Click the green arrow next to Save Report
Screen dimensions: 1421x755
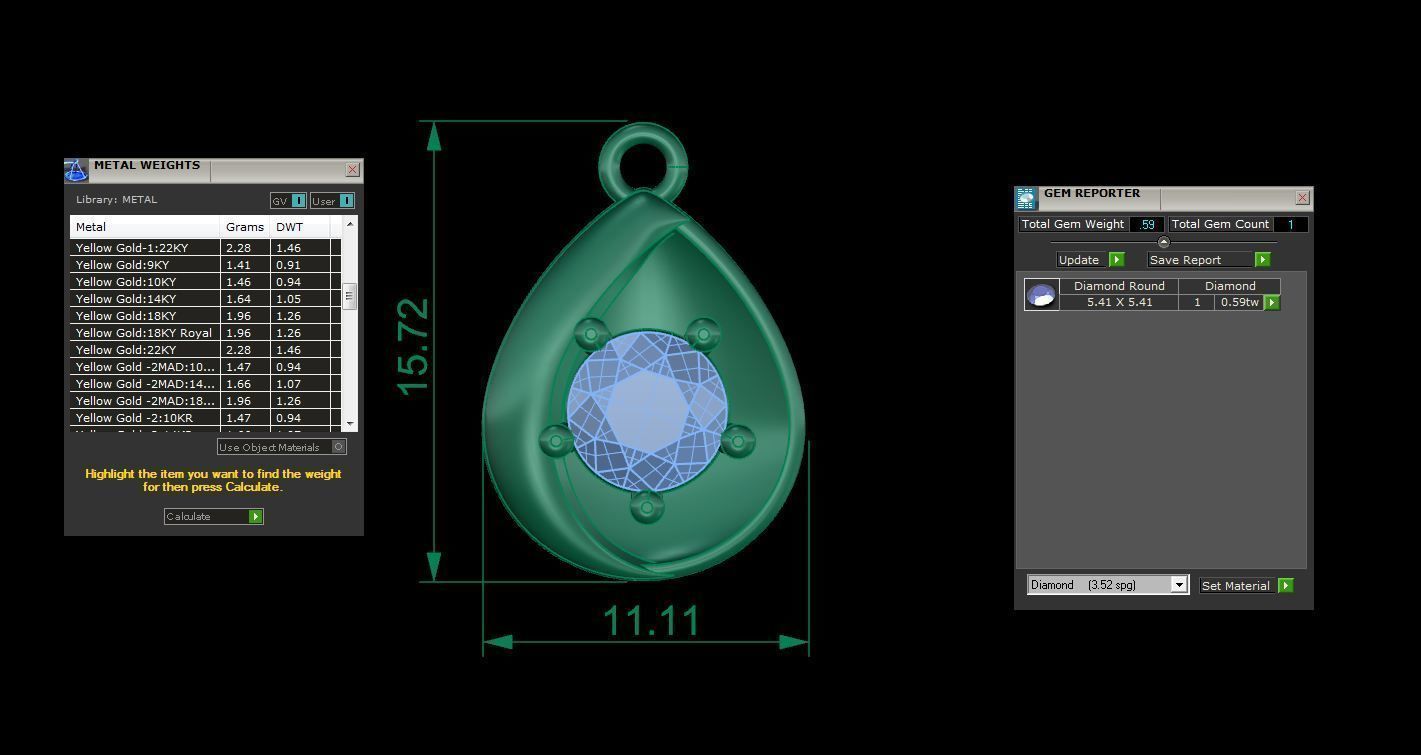coord(1262,260)
